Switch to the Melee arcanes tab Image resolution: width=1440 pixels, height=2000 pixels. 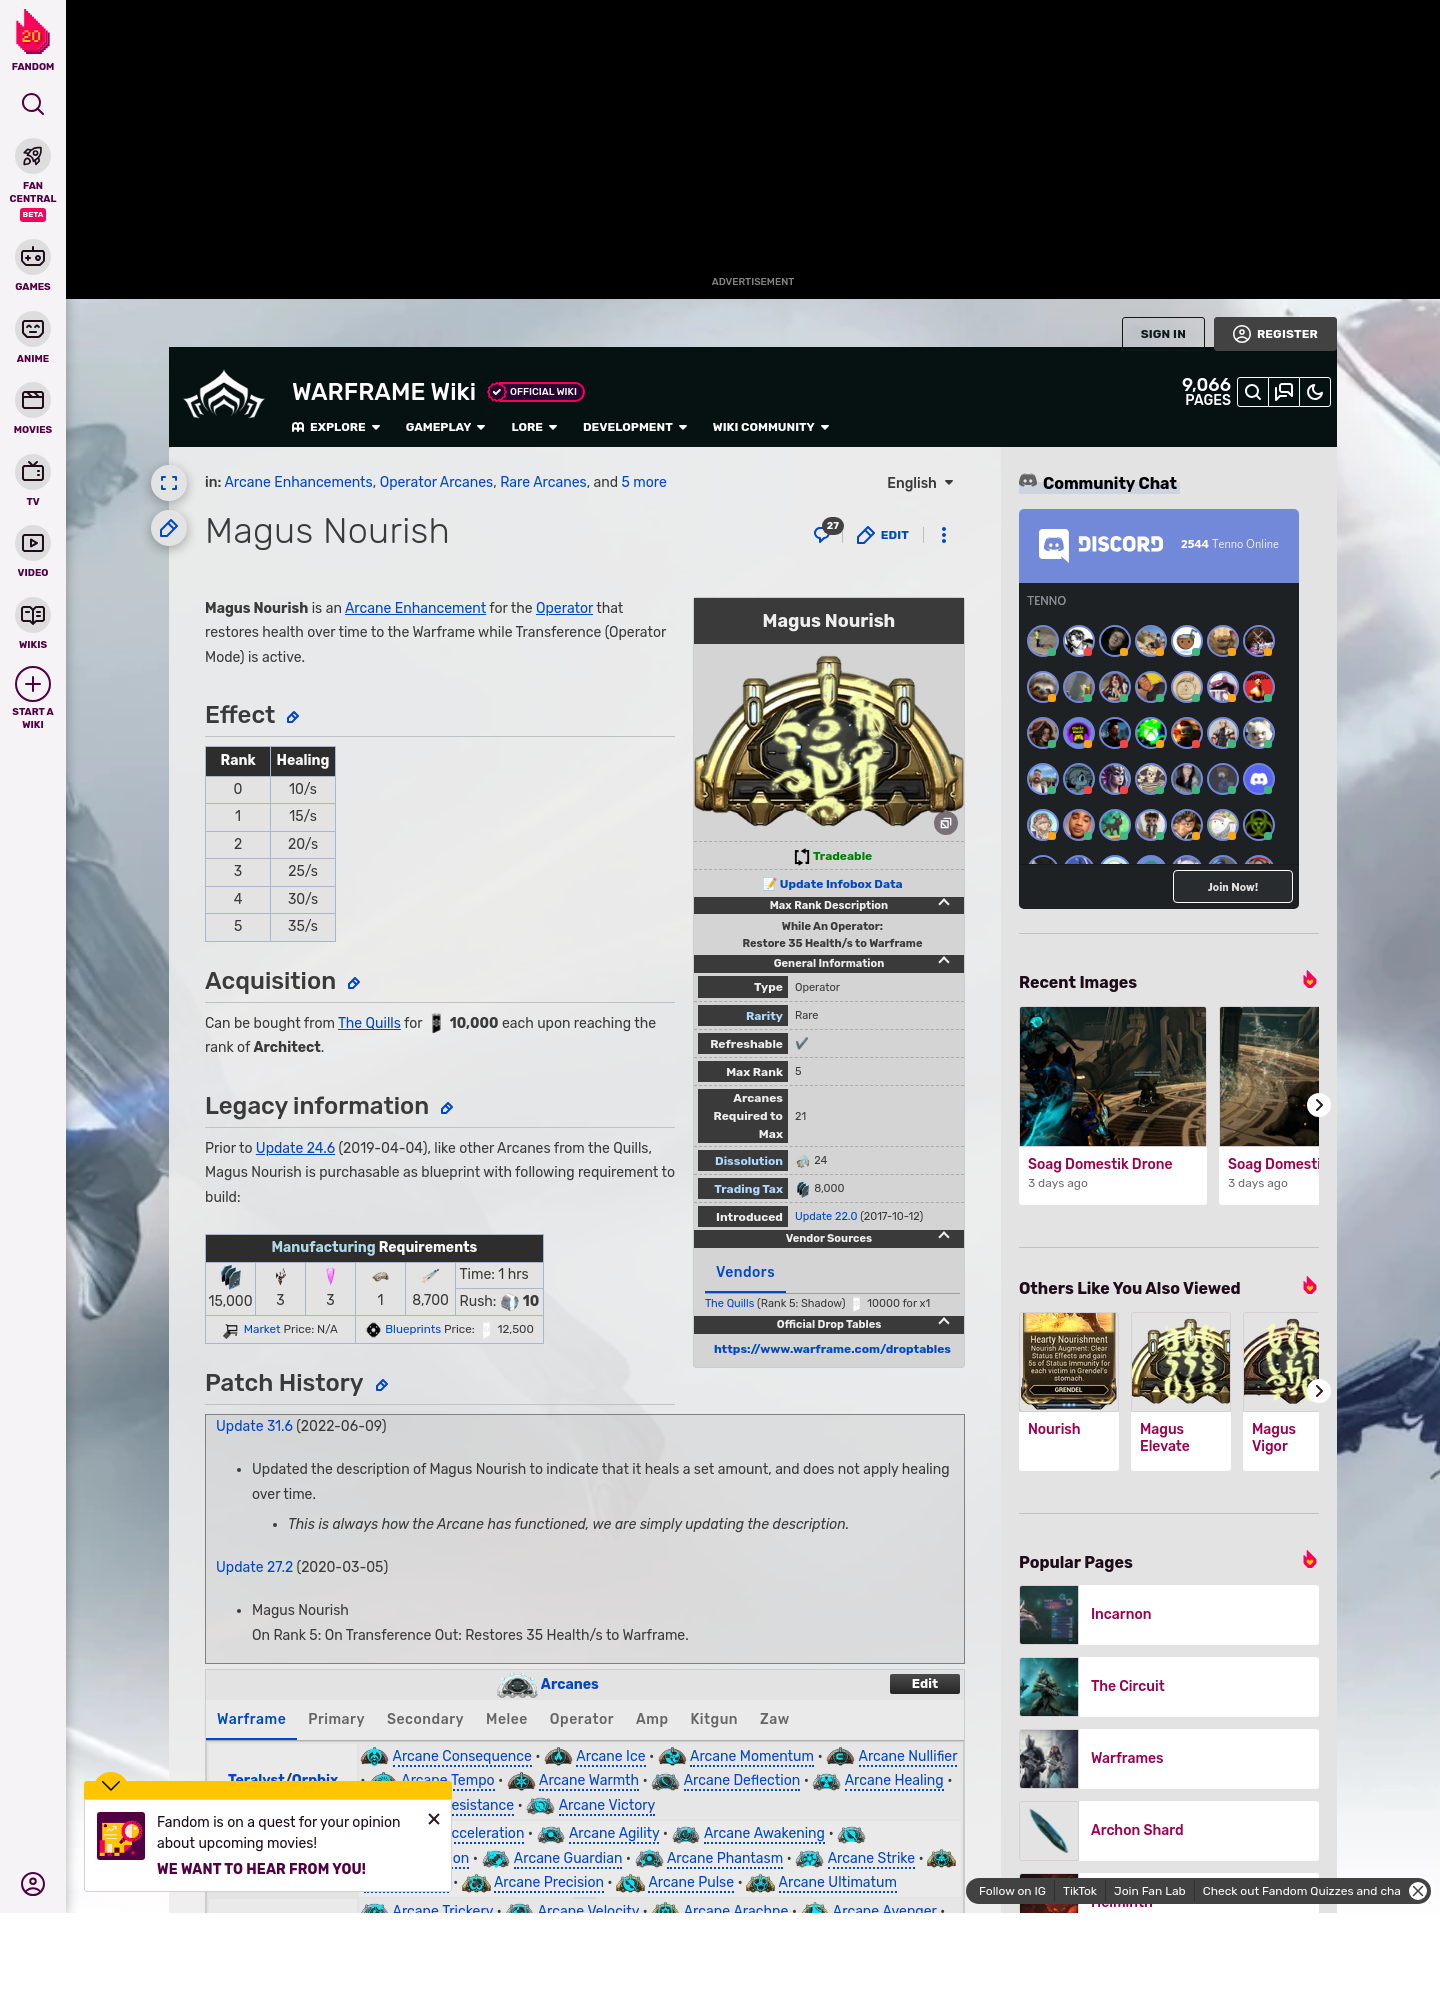click(x=506, y=1719)
